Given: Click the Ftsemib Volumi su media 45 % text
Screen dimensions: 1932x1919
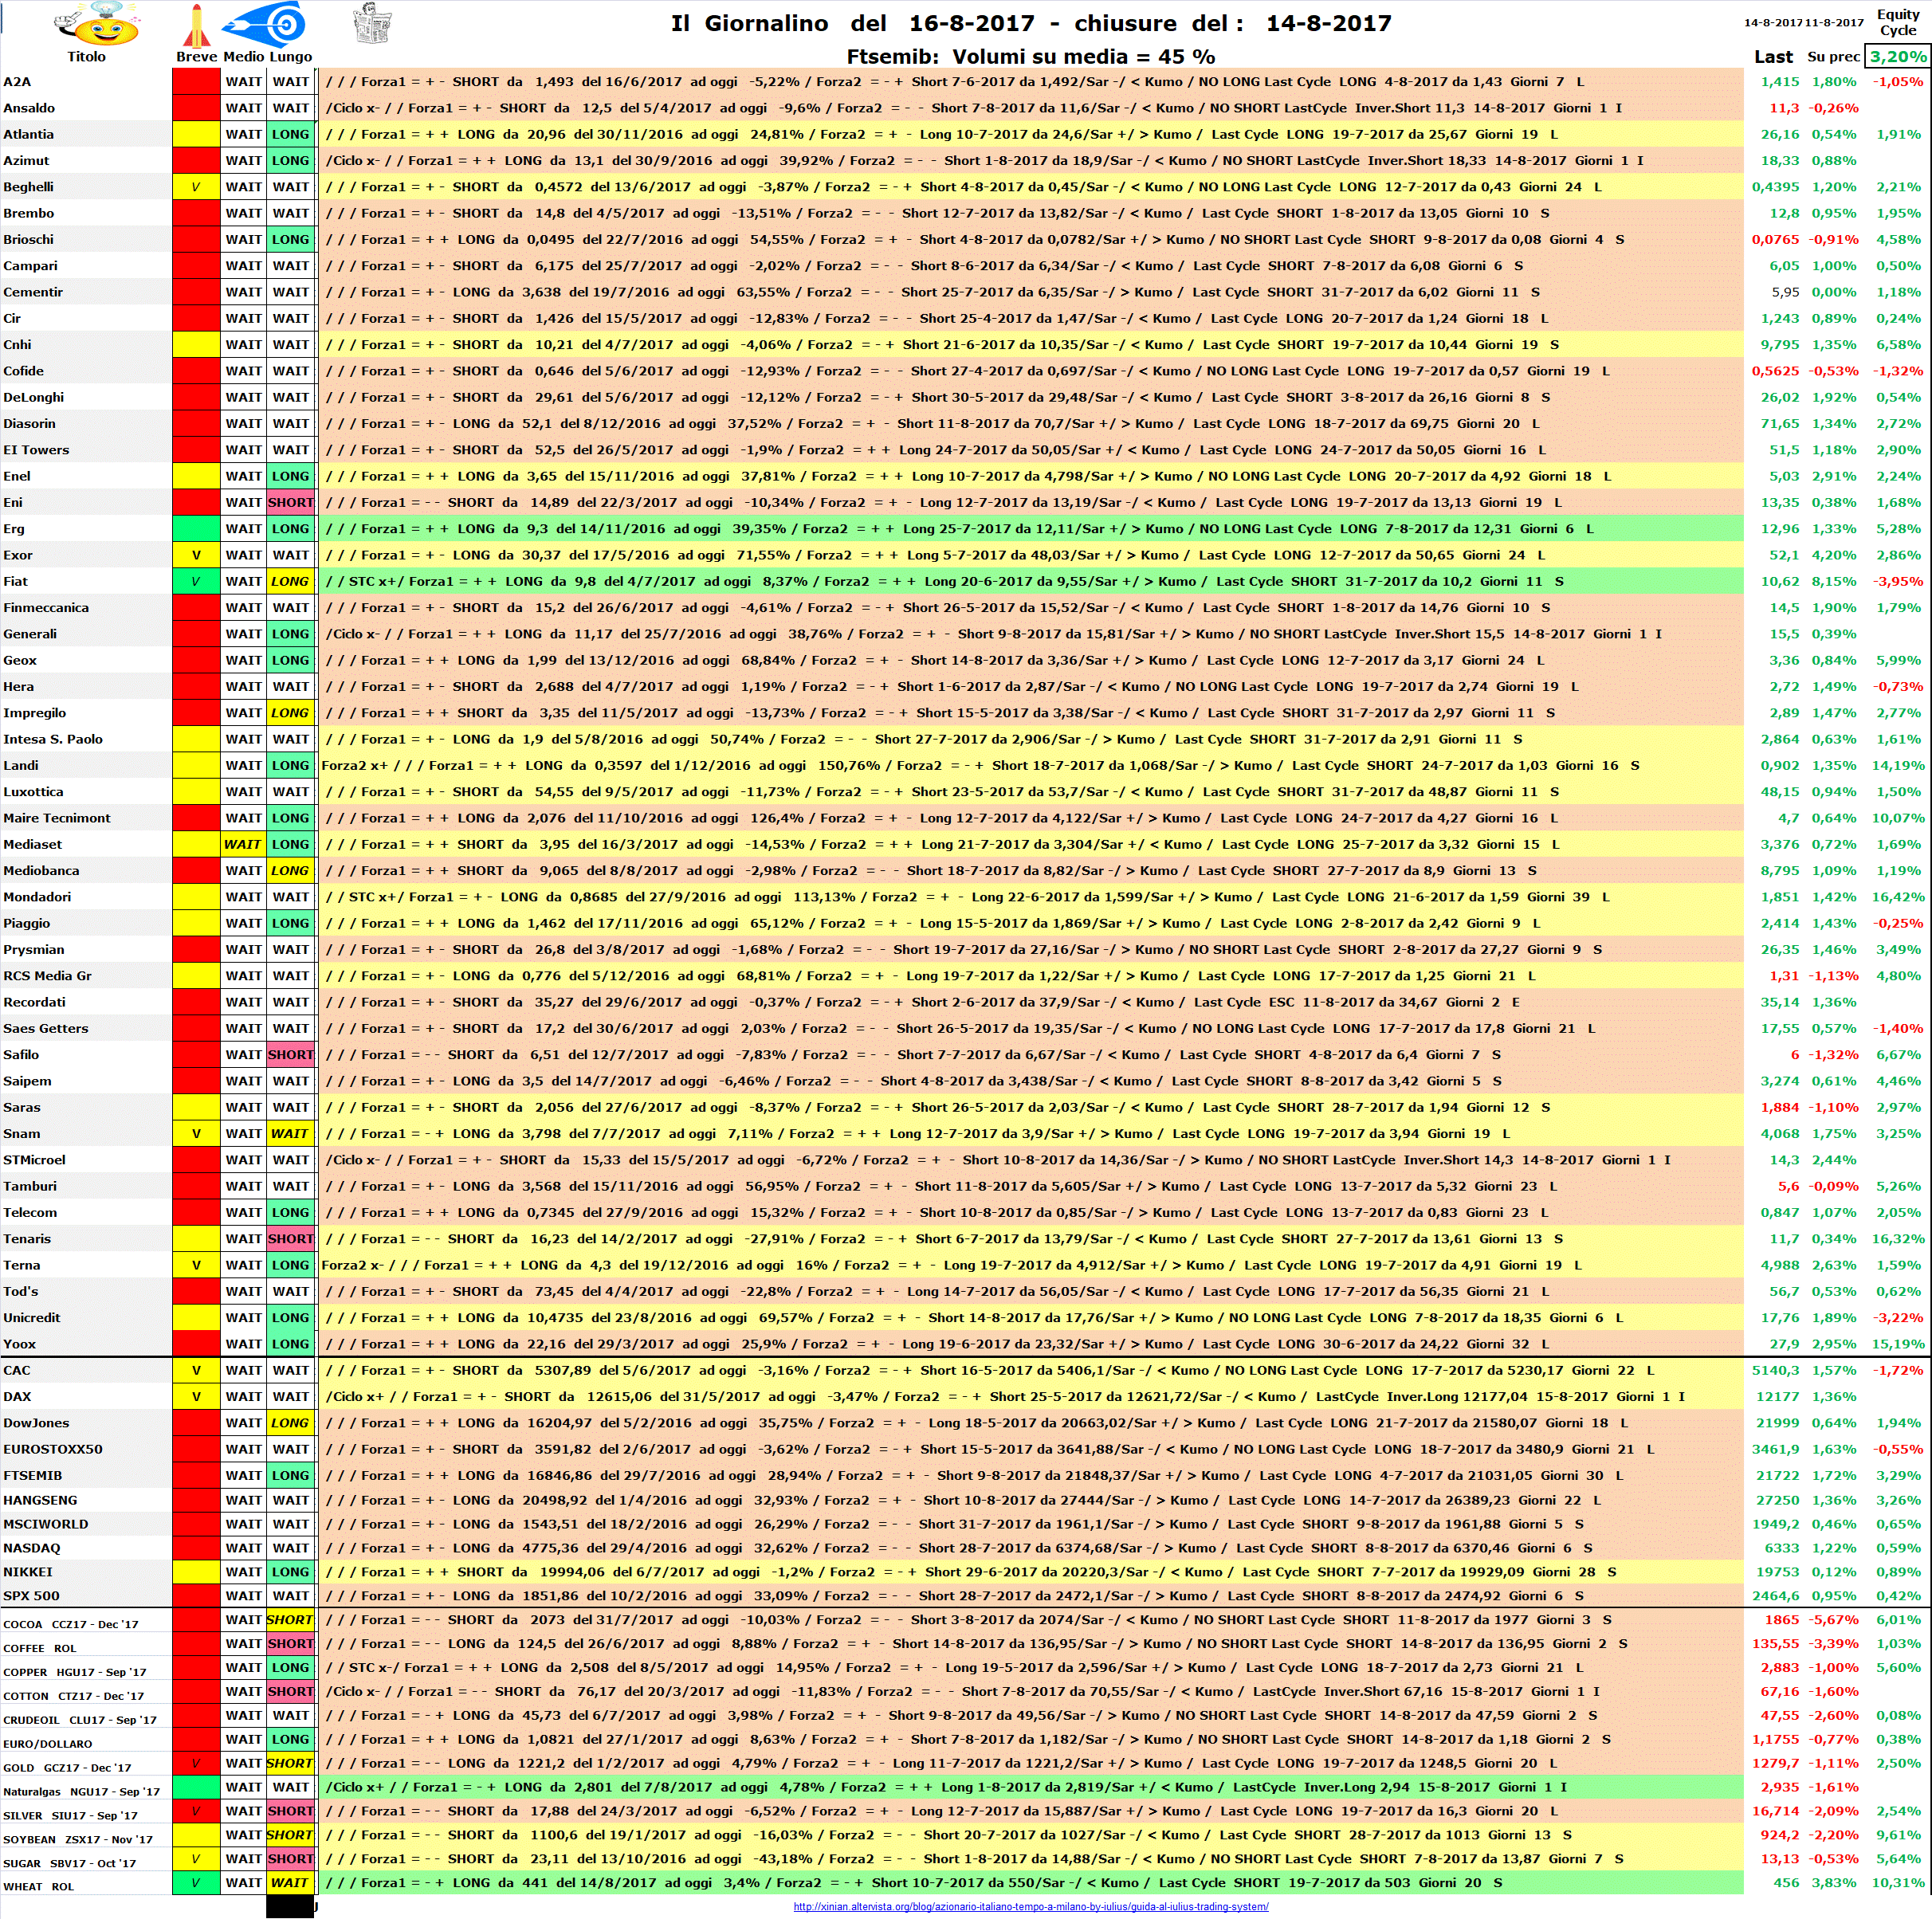Looking at the screenshot, I should 1031,57.
